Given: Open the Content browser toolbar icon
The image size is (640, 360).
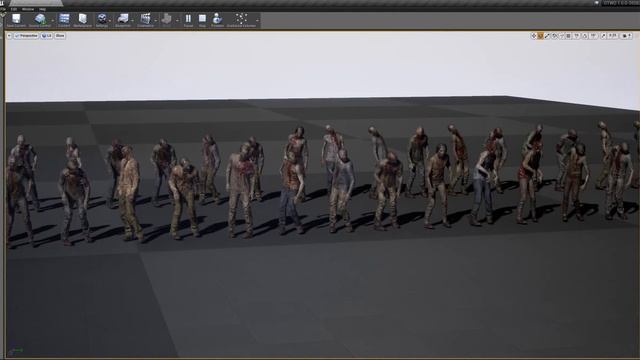Looking at the screenshot, I should [x=64, y=20].
